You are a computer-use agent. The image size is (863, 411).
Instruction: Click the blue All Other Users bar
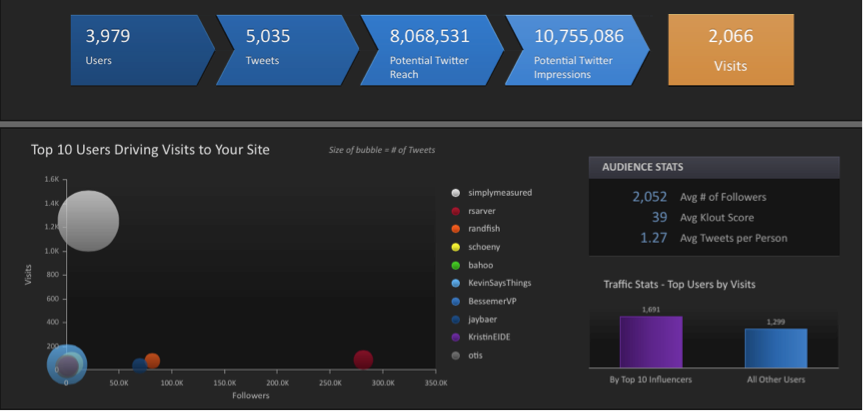(x=776, y=348)
